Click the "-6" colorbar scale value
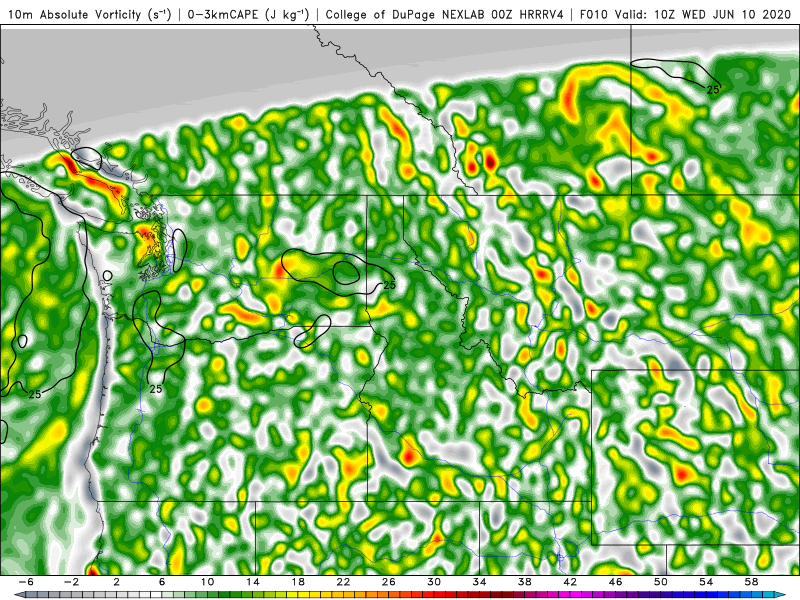This screenshot has width=800, height=600. click(x=26, y=582)
